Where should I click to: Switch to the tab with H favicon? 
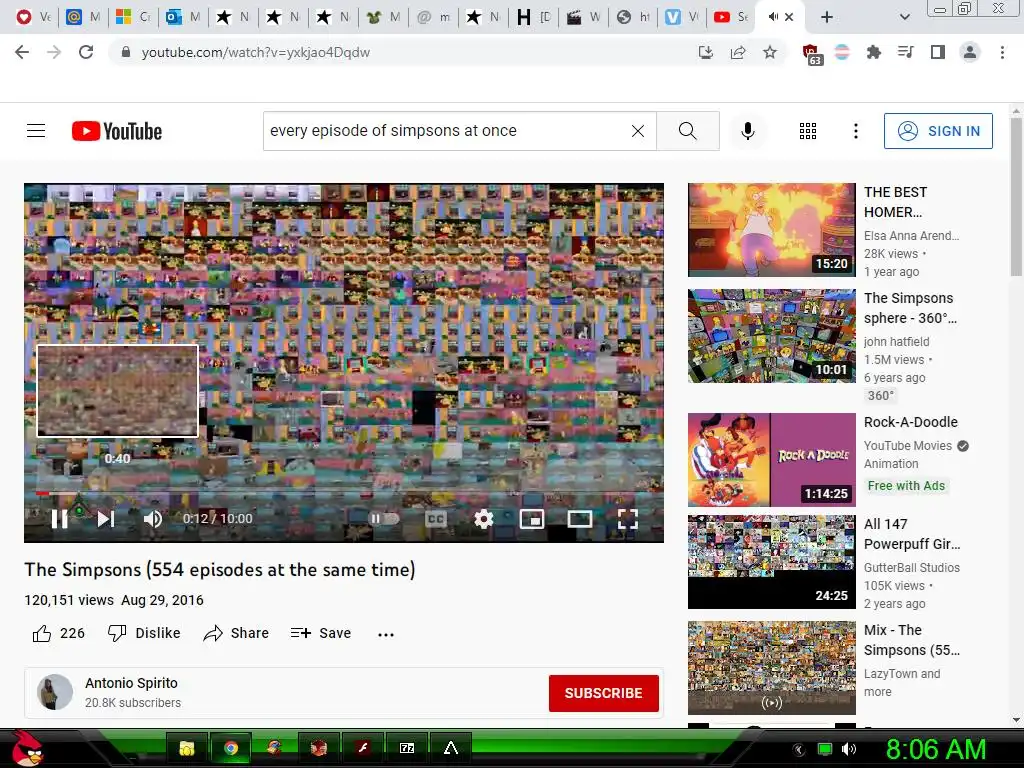pos(533,17)
